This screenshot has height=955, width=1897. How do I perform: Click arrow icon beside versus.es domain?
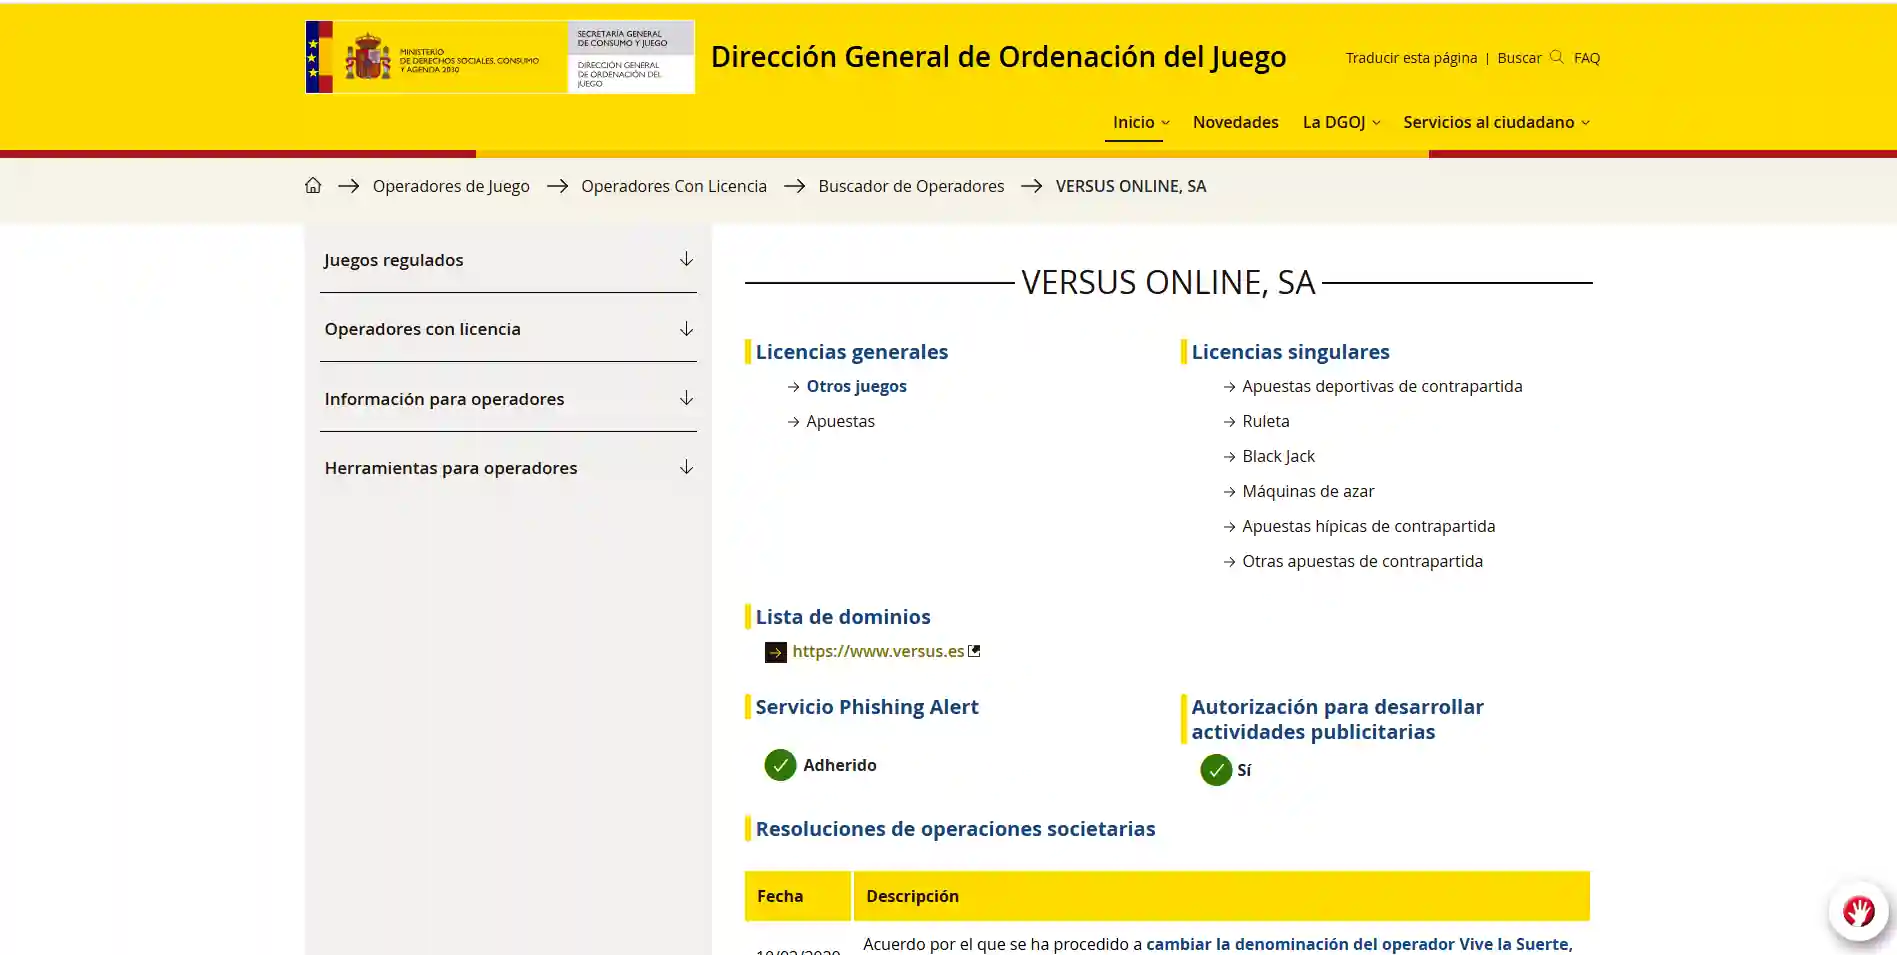775,652
